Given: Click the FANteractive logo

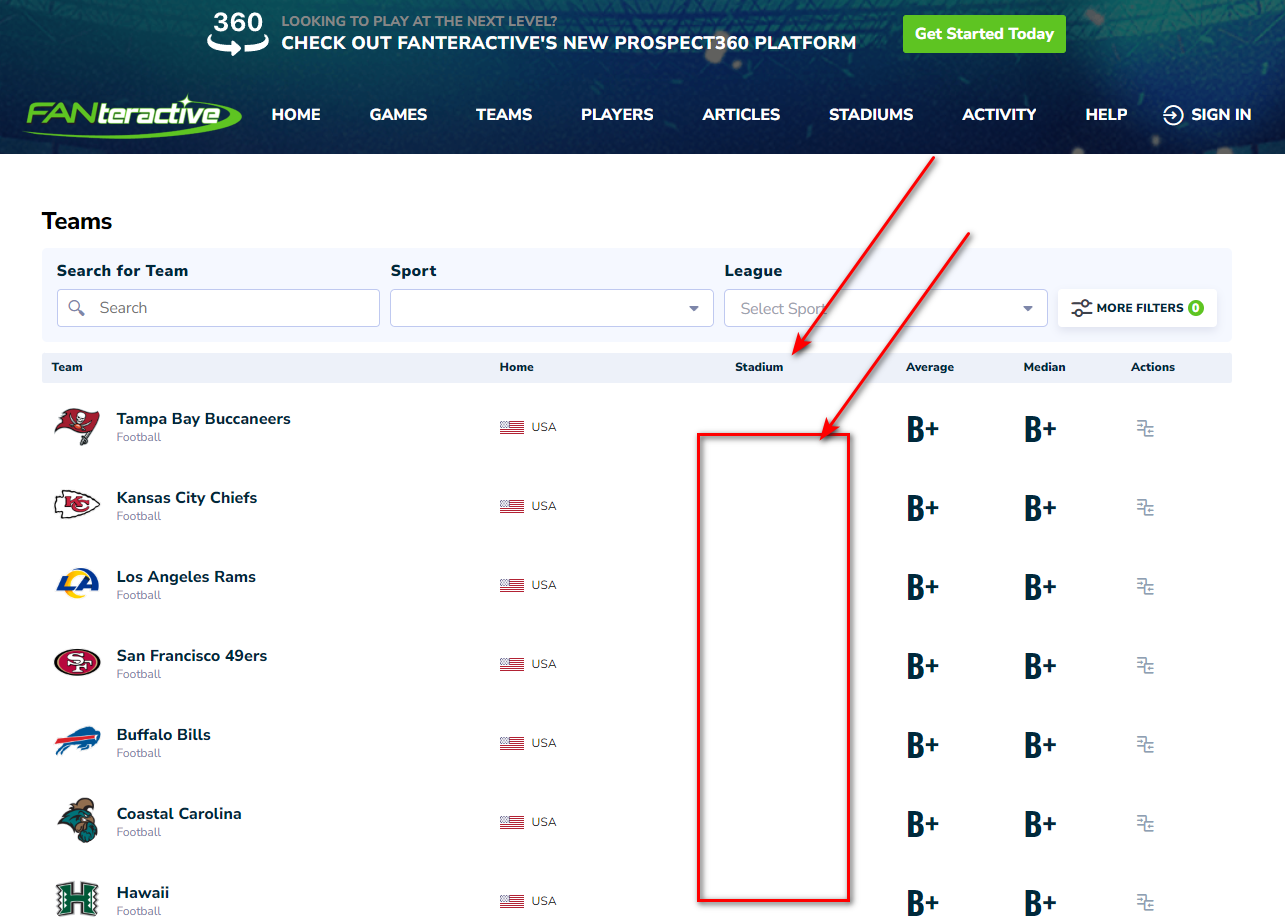Looking at the screenshot, I should 133,115.
